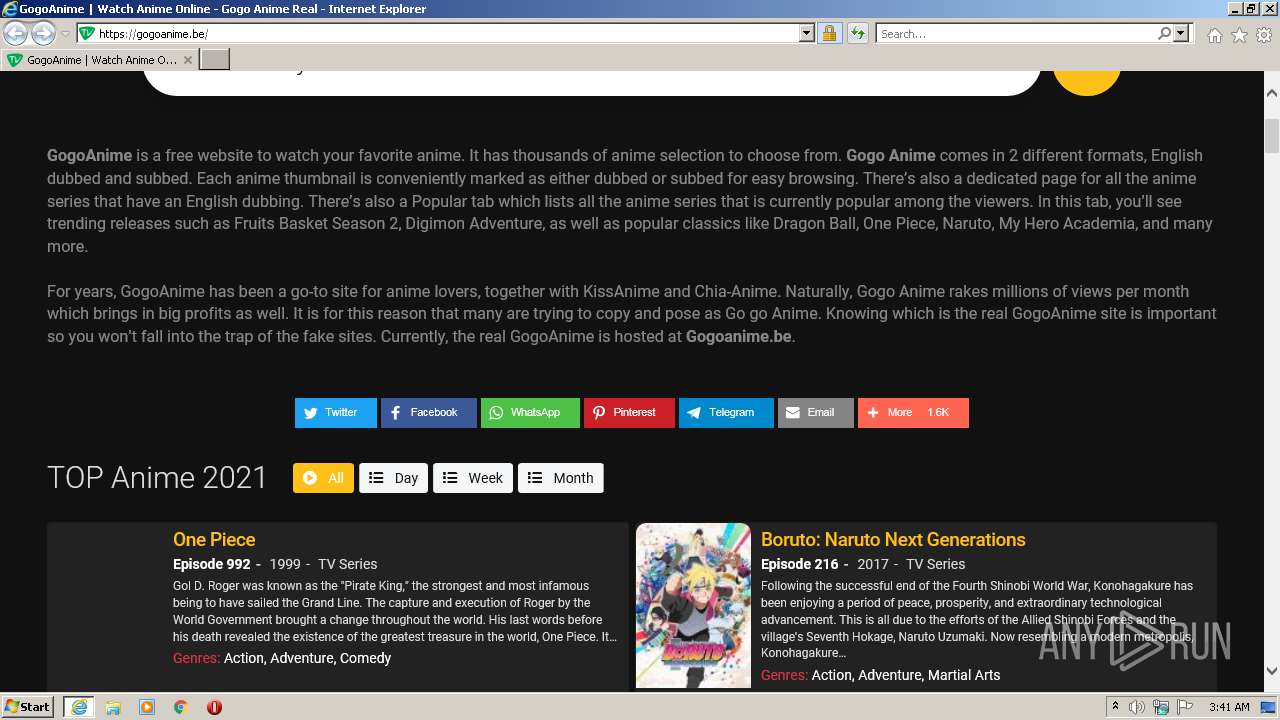Click the IE Forward arrow button
This screenshot has width=1280, height=720.
[x=43, y=34]
